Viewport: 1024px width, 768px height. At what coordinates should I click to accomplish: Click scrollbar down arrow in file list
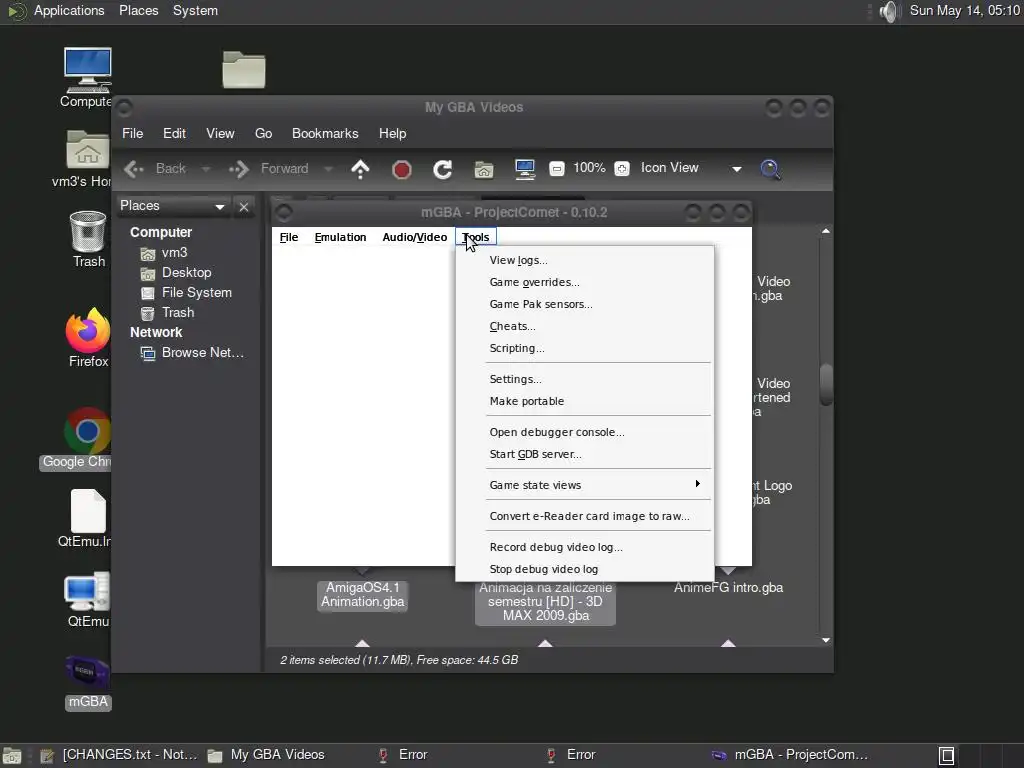(x=826, y=640)
